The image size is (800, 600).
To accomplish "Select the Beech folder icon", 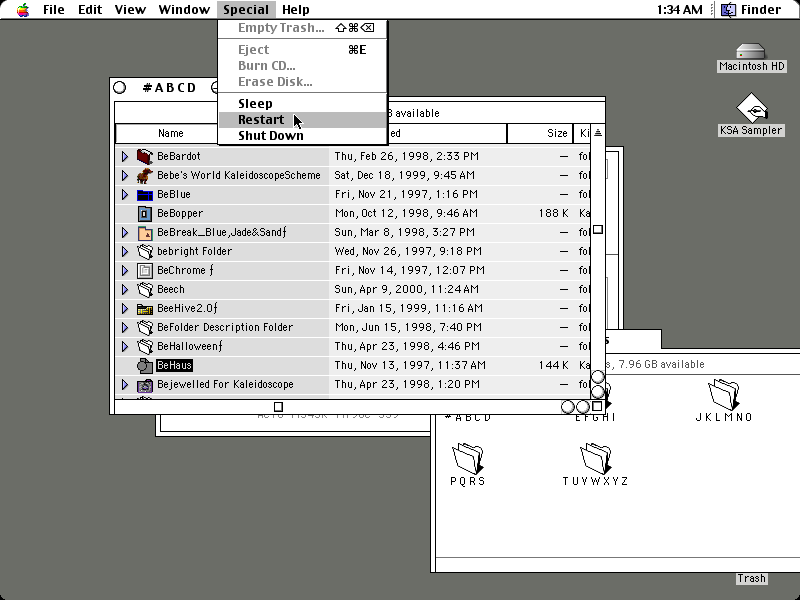I will pos(145,289).
